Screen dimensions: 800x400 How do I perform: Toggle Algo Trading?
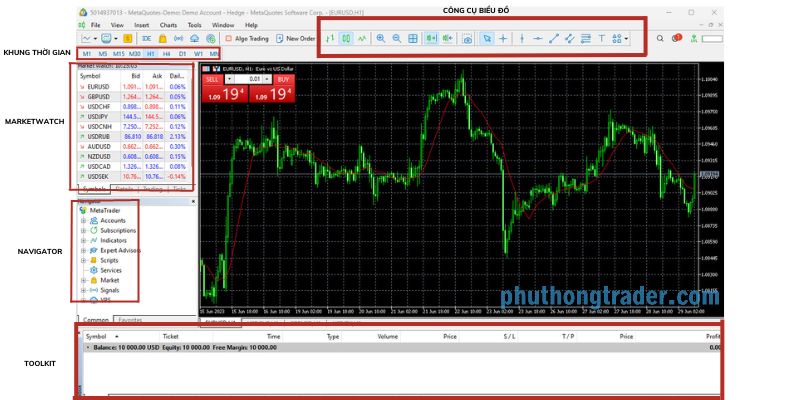247,38
